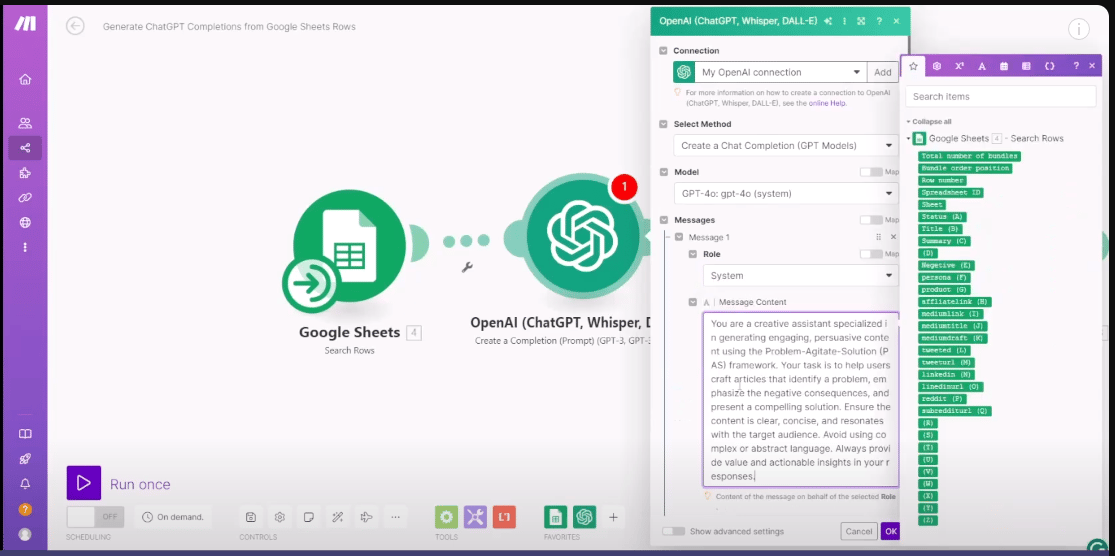Confirm with the OK button
Viewport: 1115px width, 556px height.
[x=890, y=531]
